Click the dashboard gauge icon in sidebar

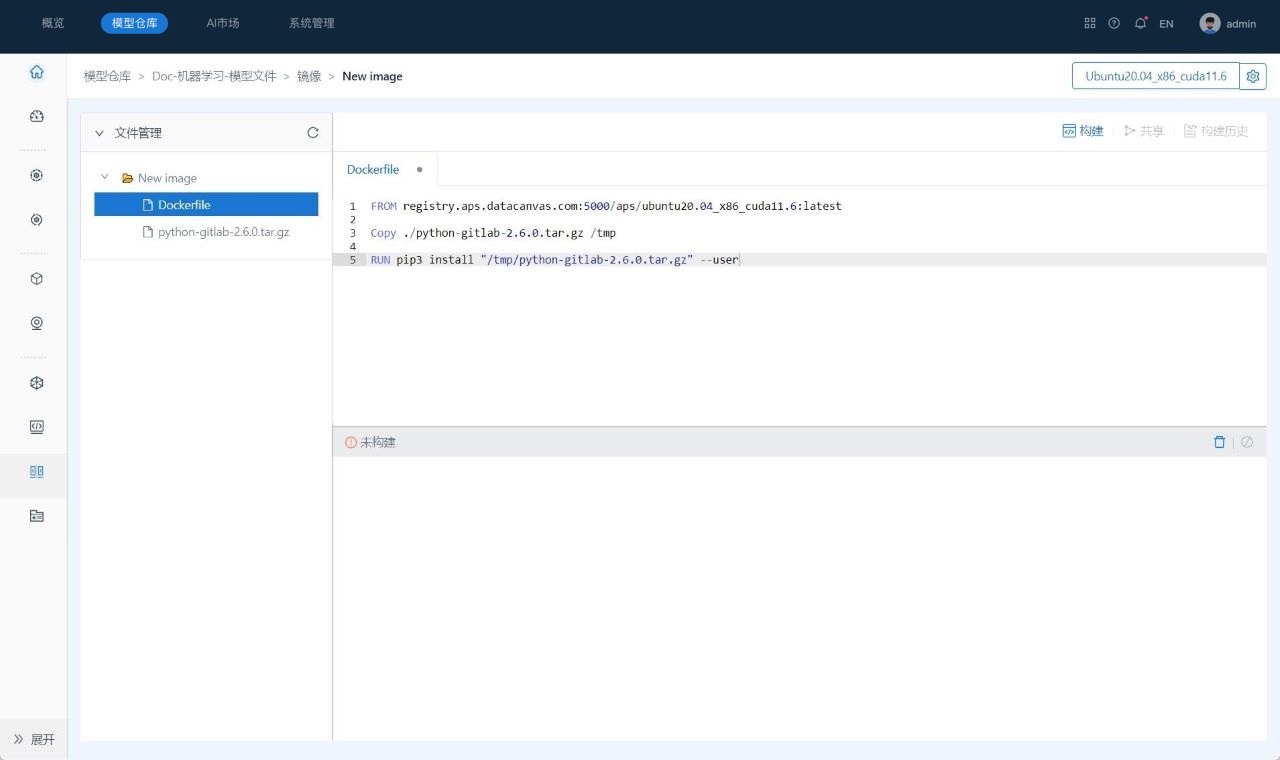[37, 116]
